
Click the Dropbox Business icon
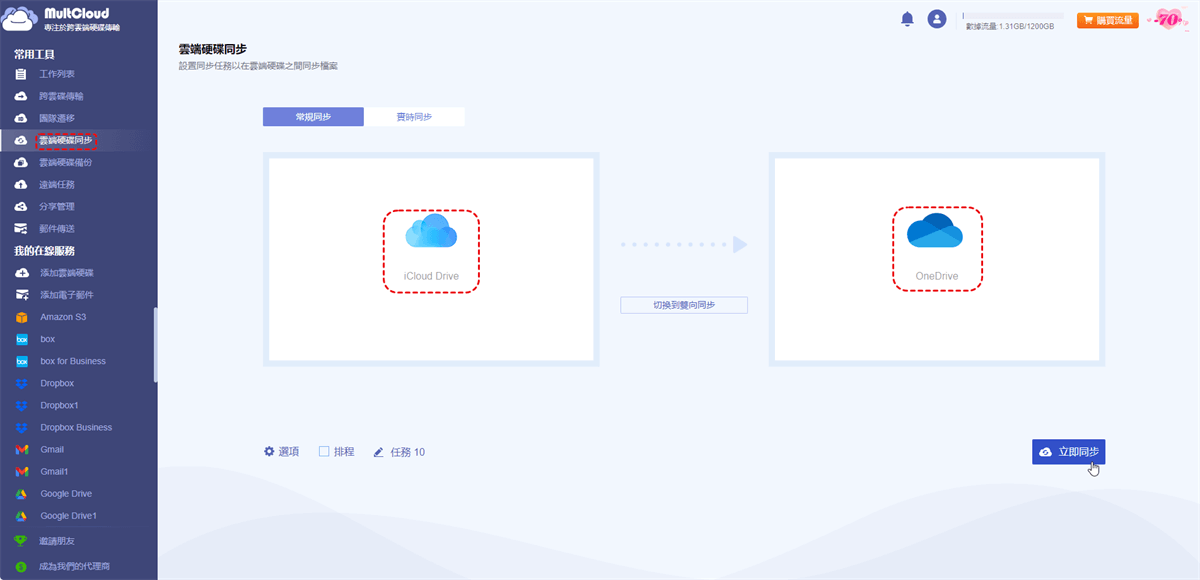pyautogui.click(x=21, y=427)
